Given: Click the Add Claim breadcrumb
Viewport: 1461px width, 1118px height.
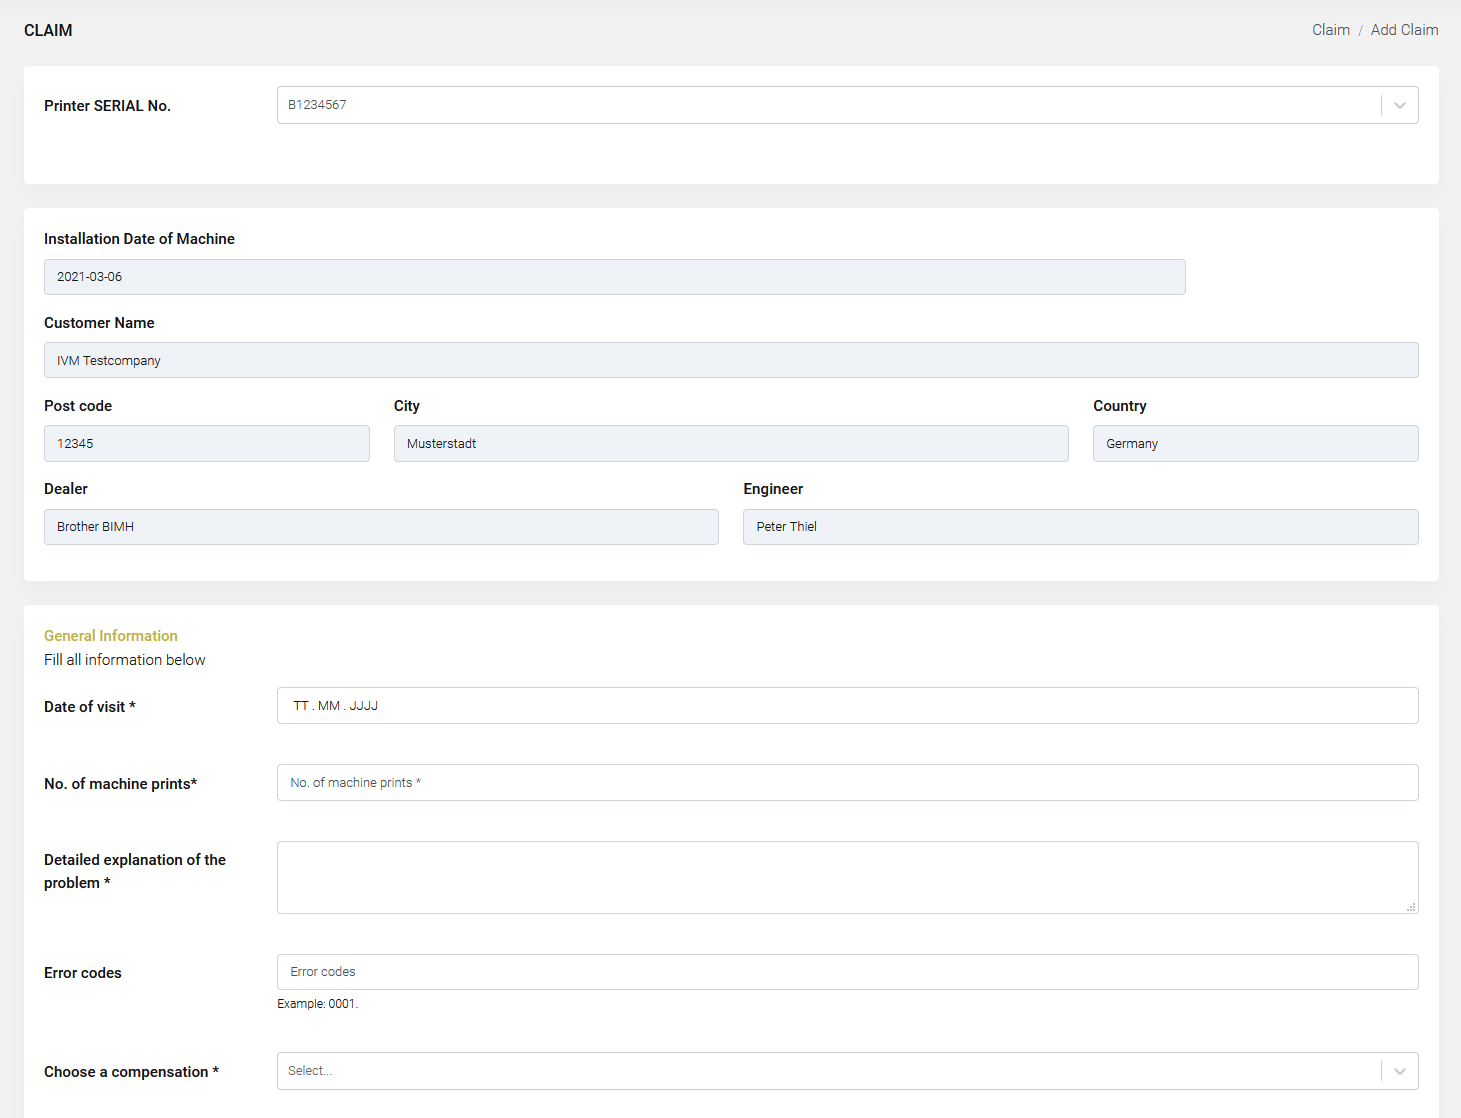Looking at the screenshot, I should tap(1404, 30).
